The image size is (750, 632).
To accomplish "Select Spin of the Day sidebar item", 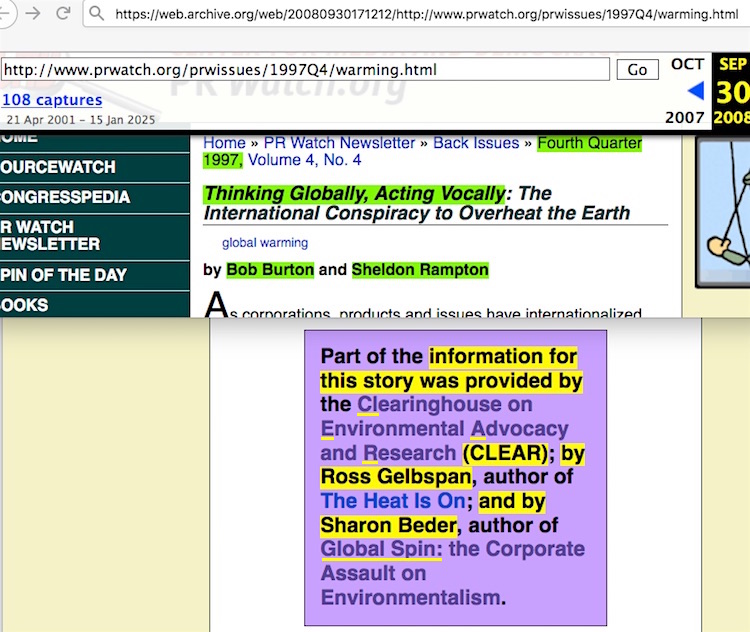I will pyautogui.click(x=64, y=275).
